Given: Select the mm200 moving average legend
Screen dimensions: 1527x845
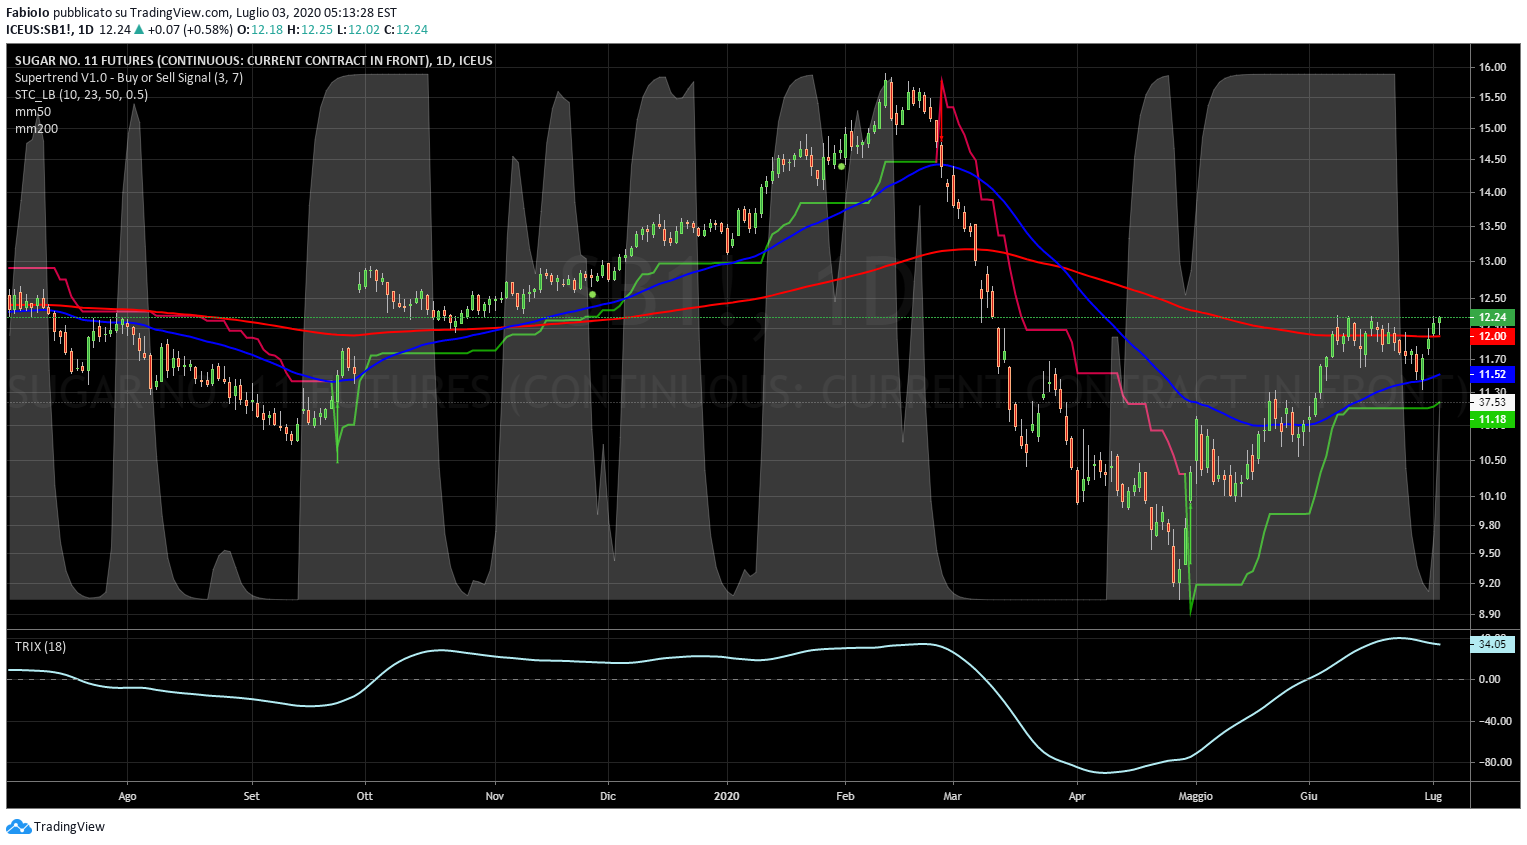Looking at the screenshot, I should (36, 129).
